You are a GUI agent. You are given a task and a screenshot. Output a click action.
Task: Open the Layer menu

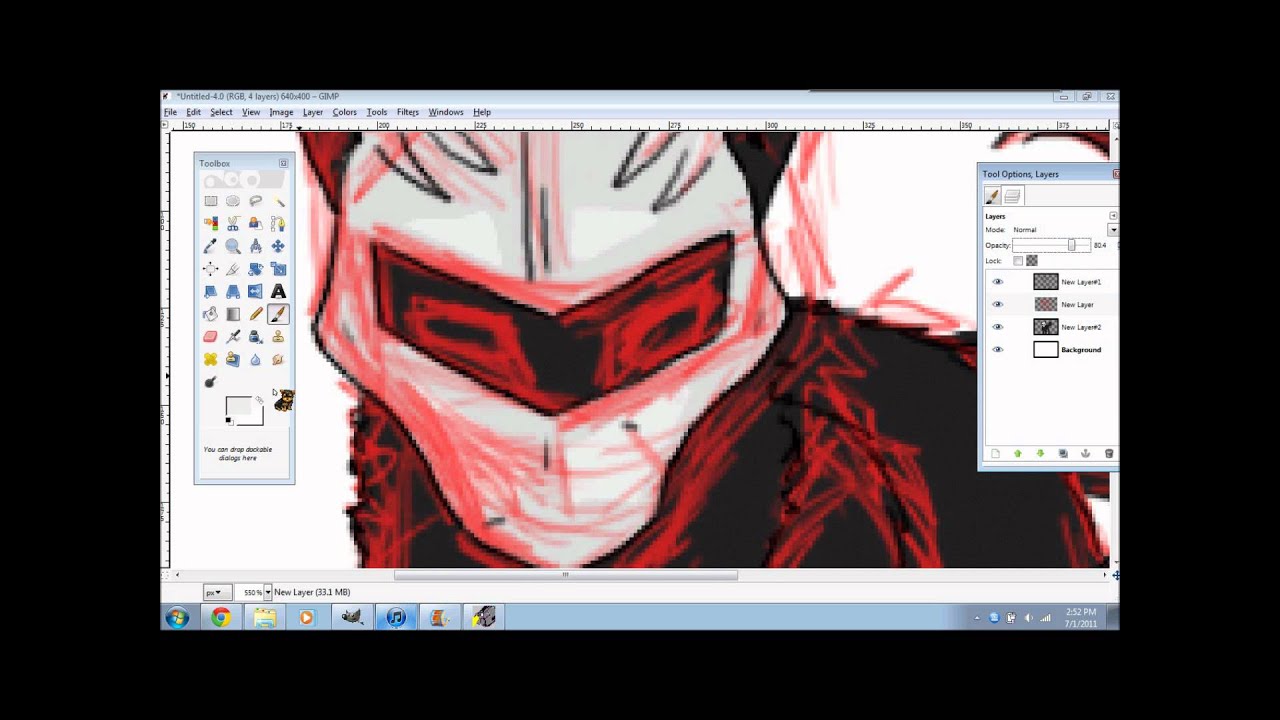[313, 112]
